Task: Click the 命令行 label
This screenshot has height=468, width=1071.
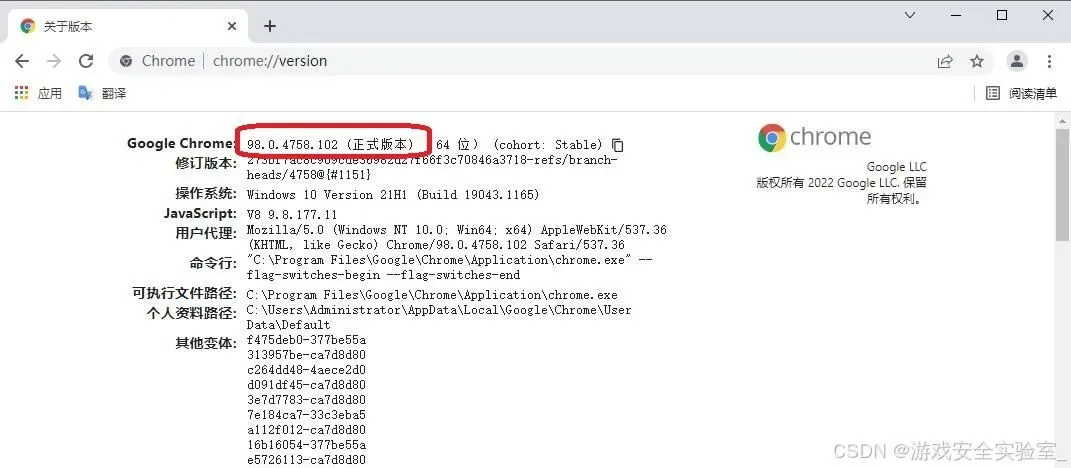Action: click(x=213, y=263)
